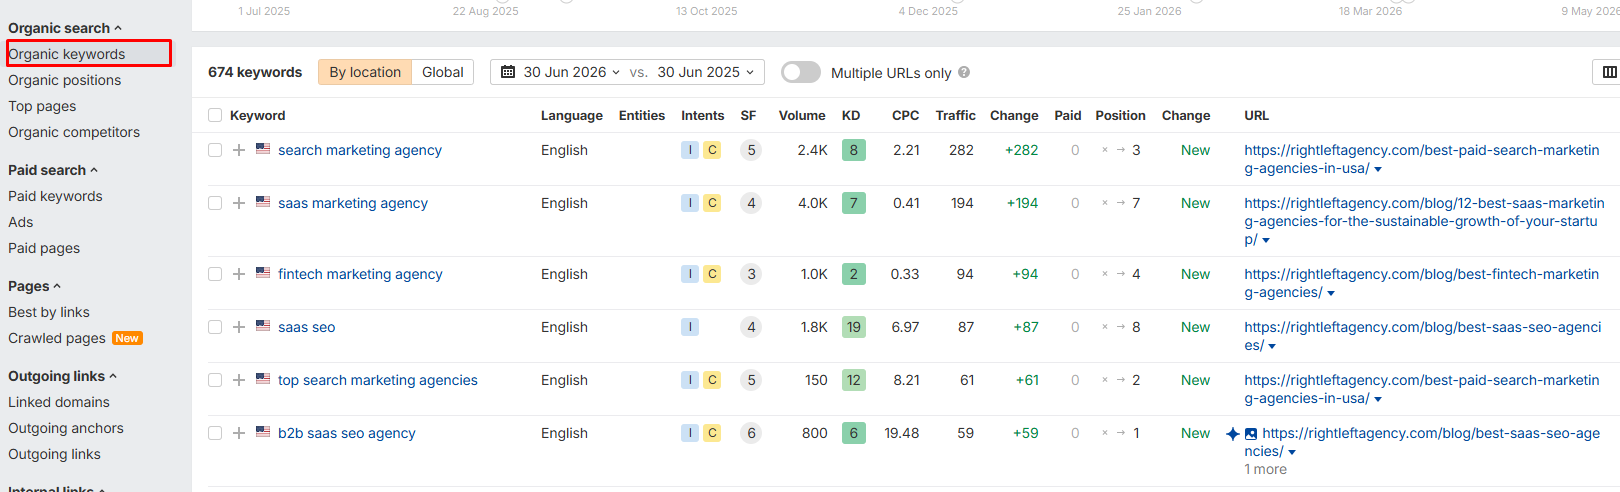Open the 30 Jun 2025 comparison date dropdown
The height and width of the screenshot is (492, 1620).
pos(705,72)
